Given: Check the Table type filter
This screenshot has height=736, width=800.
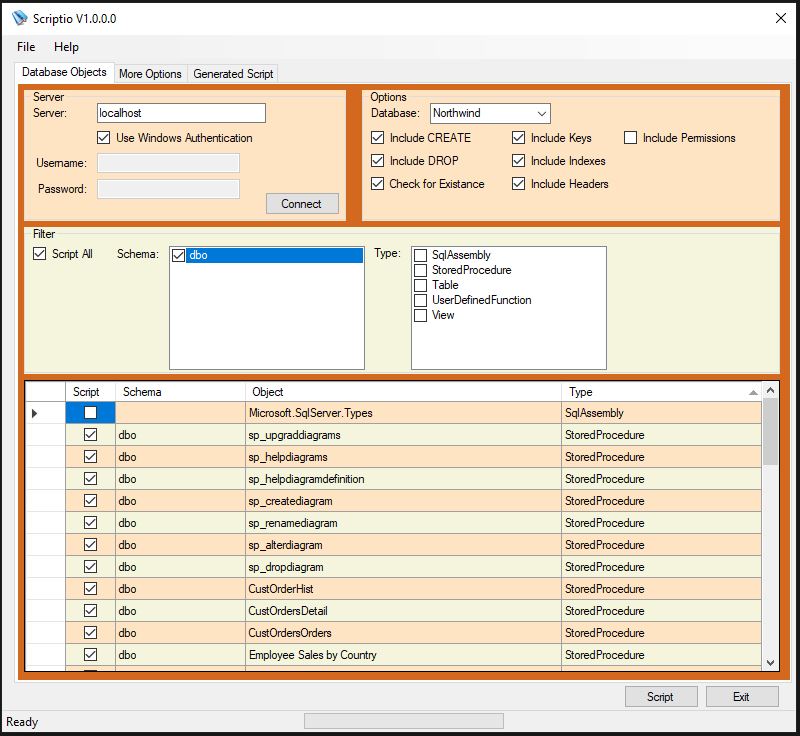Looking at the screenshot, I should [x=420, y=285].
